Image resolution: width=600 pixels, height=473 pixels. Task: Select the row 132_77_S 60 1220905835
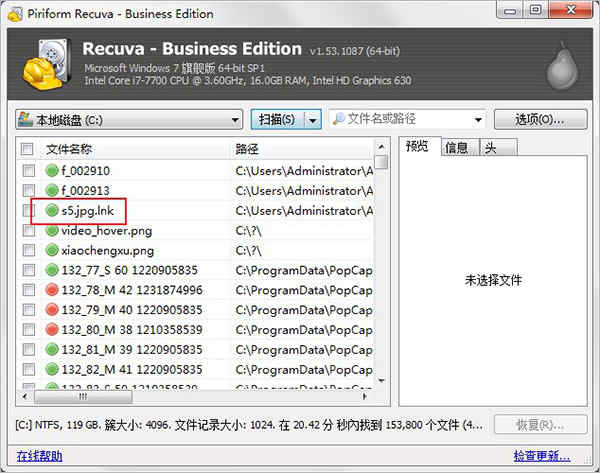click(195, 270)
